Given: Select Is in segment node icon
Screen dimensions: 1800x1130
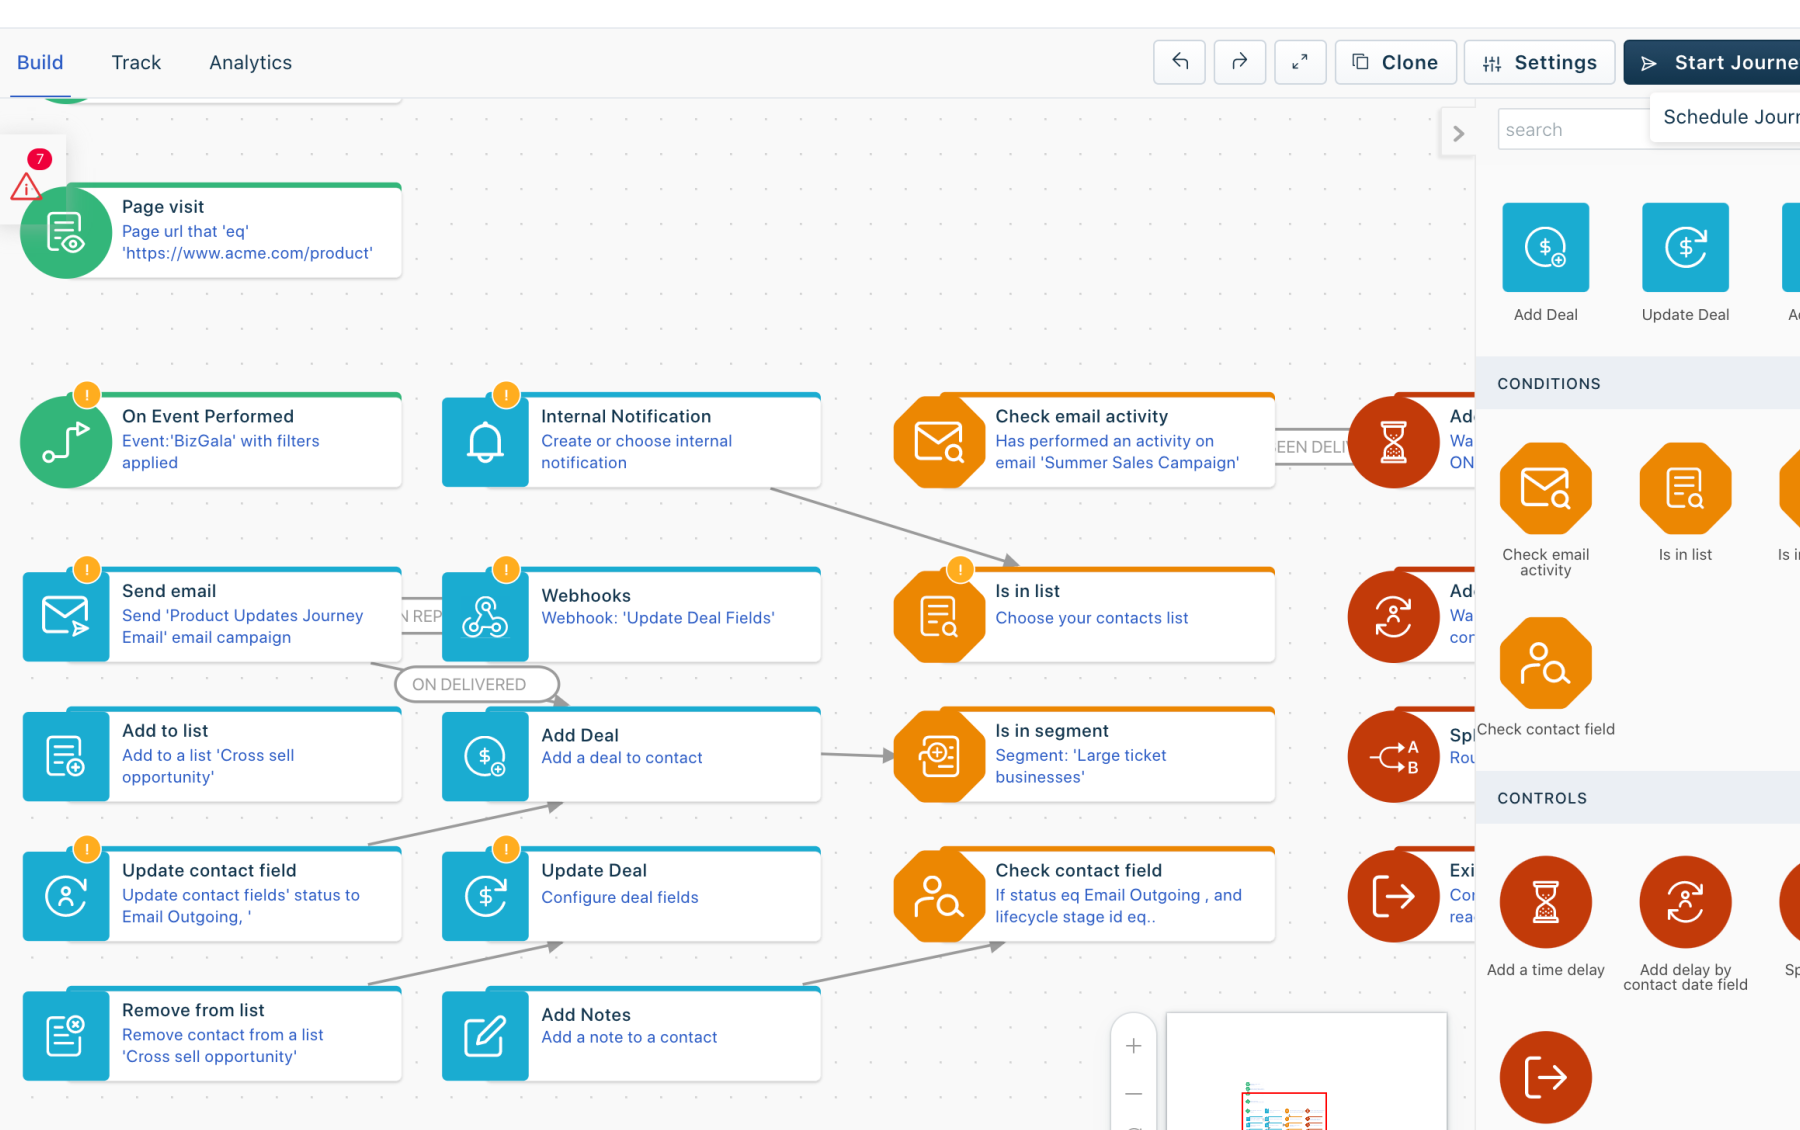Looking at the screenshot, I should click(939, 757).
